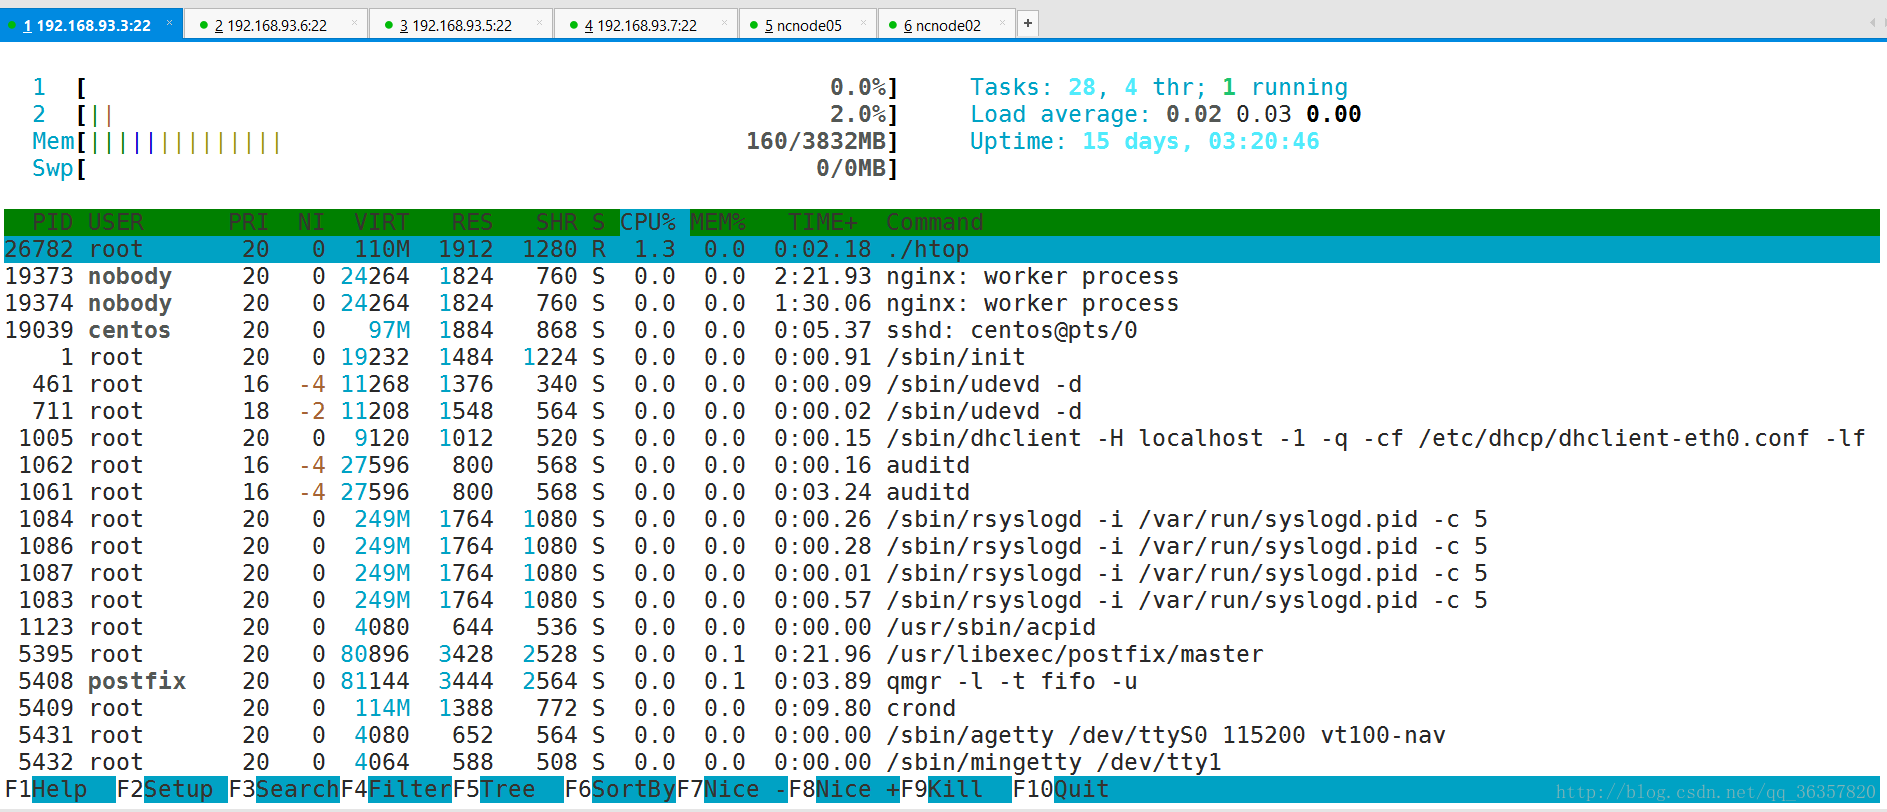Screen dimensions: 1887x812
Task: Click F10 Quit in htop footer
Action: pos(1061,789)
